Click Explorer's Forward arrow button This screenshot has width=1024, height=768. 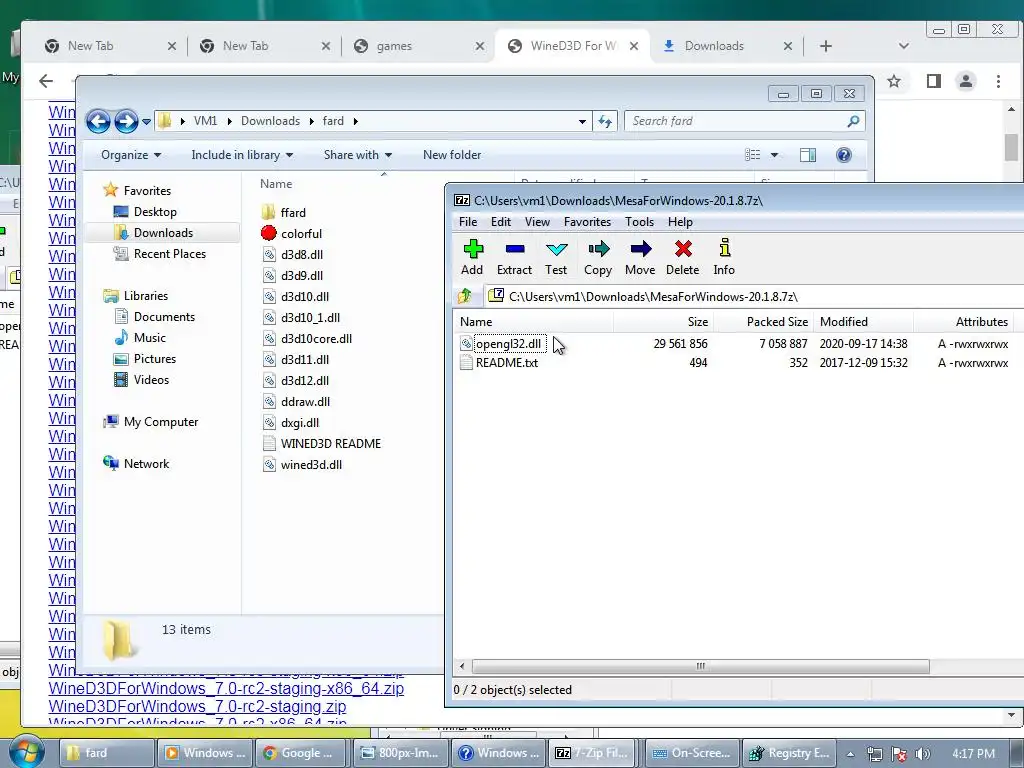126,121
